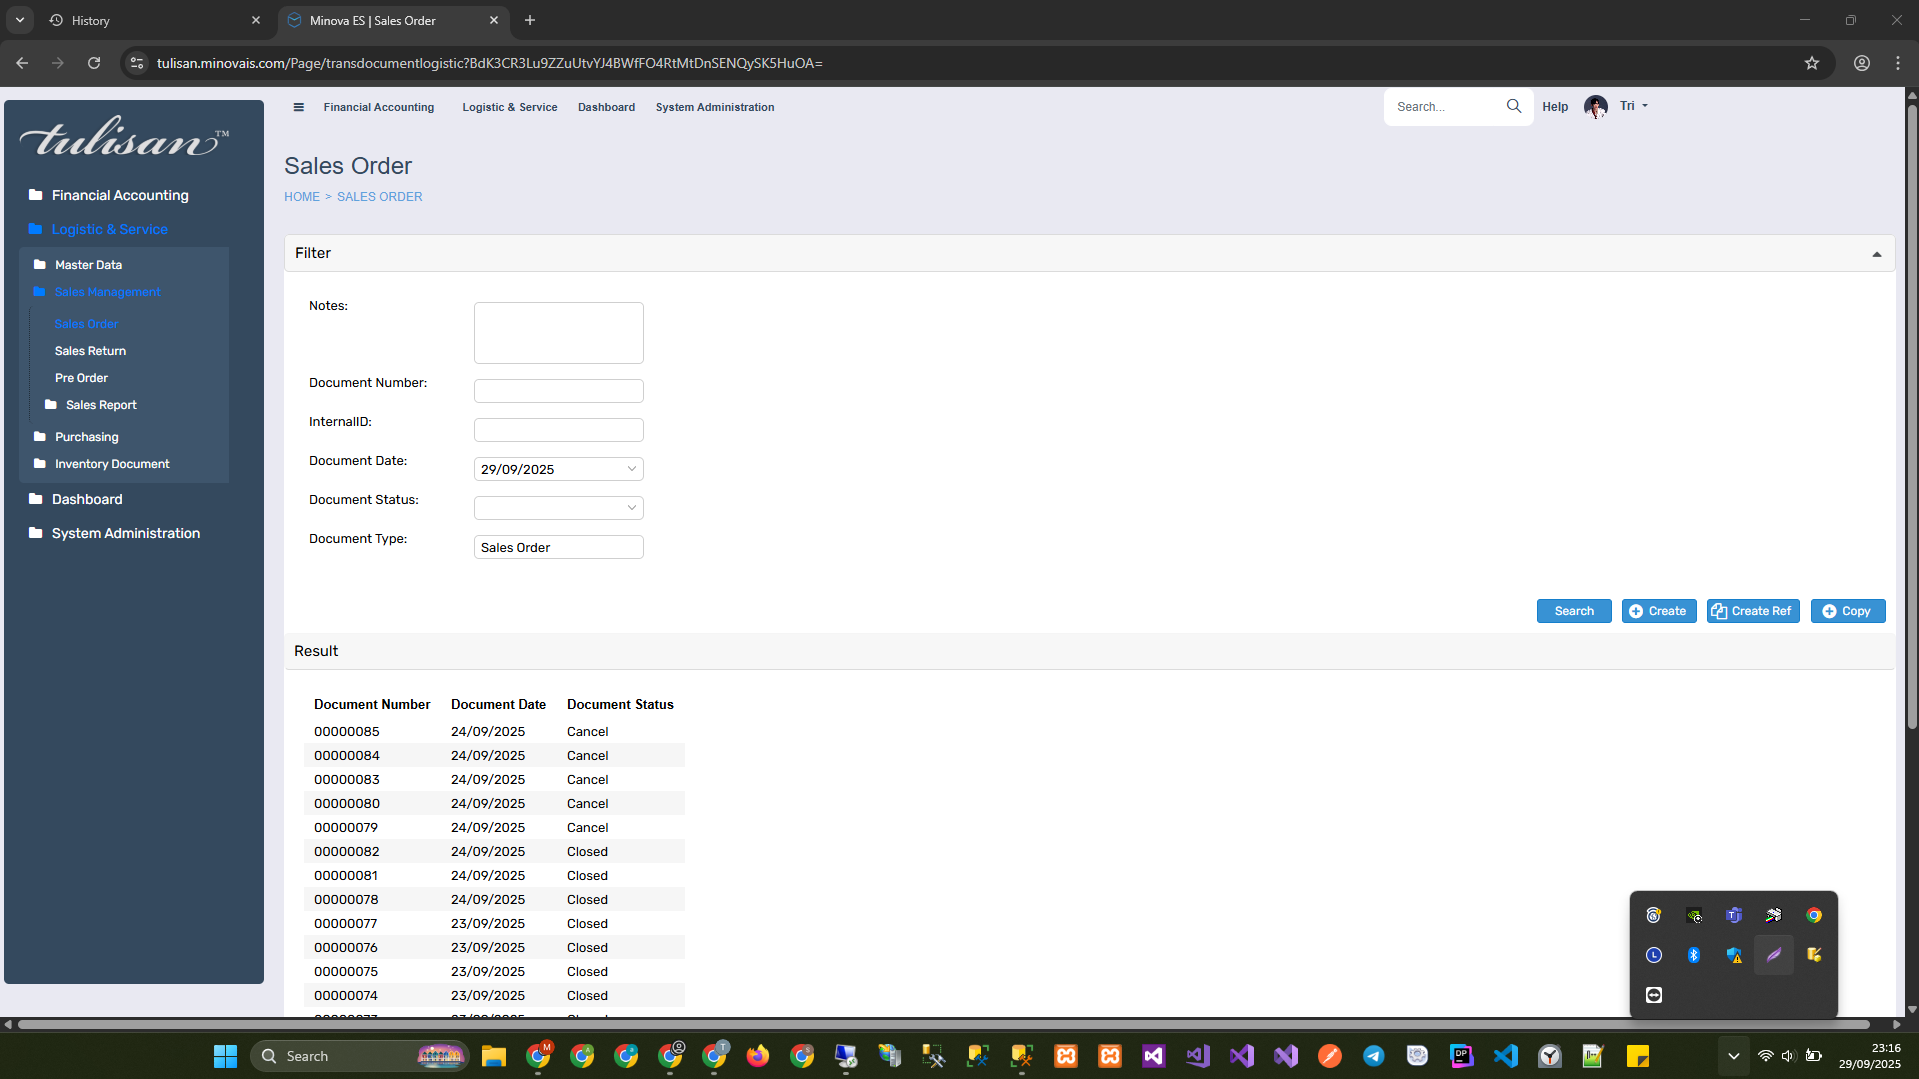Open Firefox from the taskbar
This screenshot has width=1919, height=1079.
[758, 1056]
